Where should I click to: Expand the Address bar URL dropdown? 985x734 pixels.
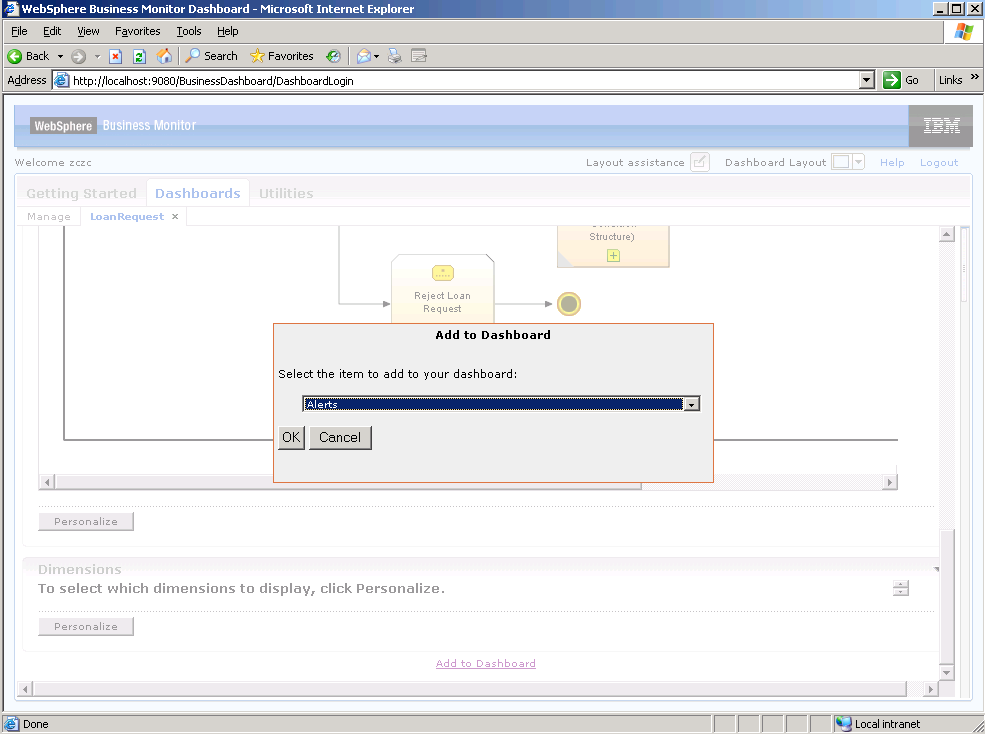[x=867, y=80]
